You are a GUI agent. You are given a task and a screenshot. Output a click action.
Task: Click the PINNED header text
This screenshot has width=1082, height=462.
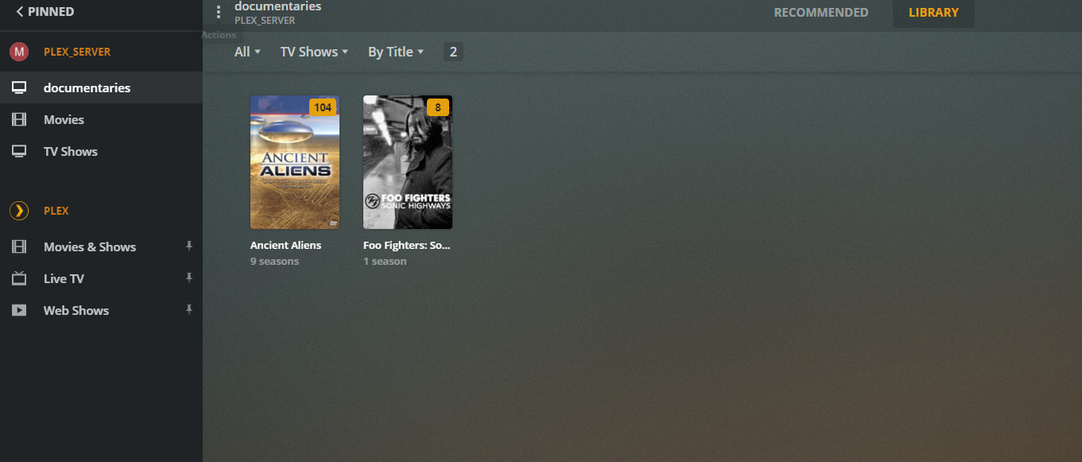click(x=51, y=12)
